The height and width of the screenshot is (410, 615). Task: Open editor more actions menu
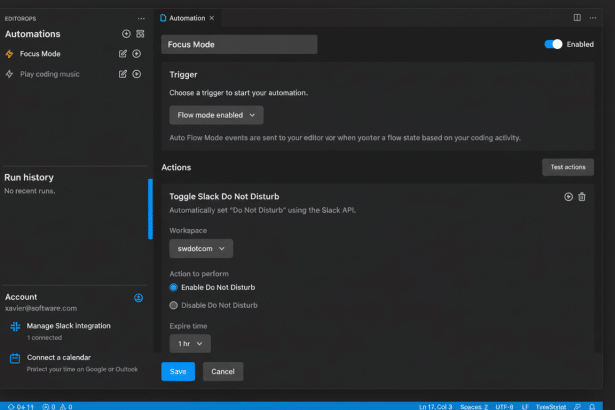(x=593, y=18)
